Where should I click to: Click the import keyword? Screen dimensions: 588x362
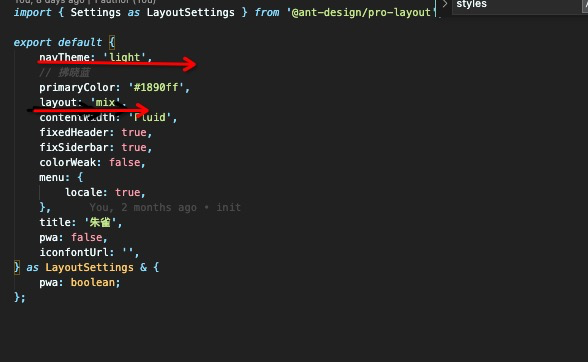click(x=32, y=12)
